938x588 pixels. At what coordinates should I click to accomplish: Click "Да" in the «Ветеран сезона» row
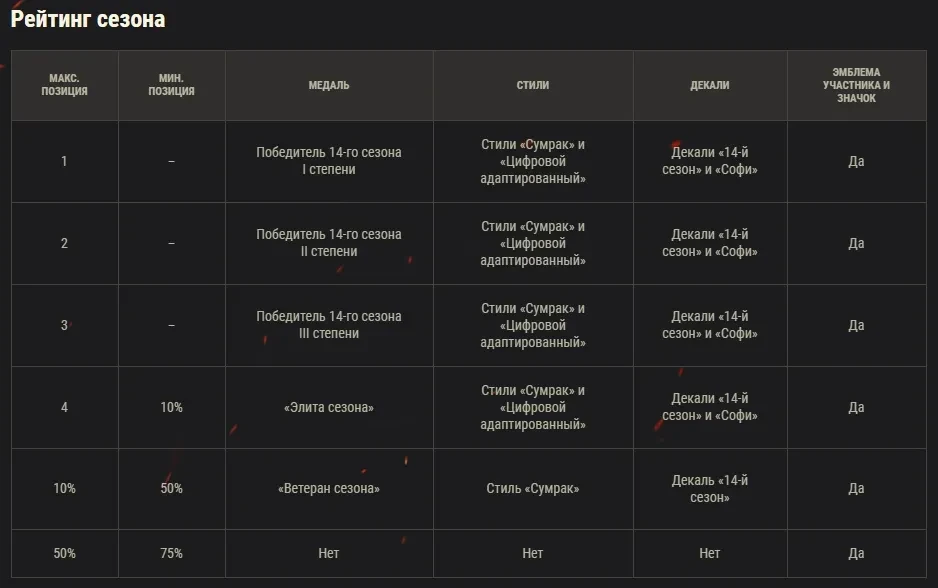856,489
